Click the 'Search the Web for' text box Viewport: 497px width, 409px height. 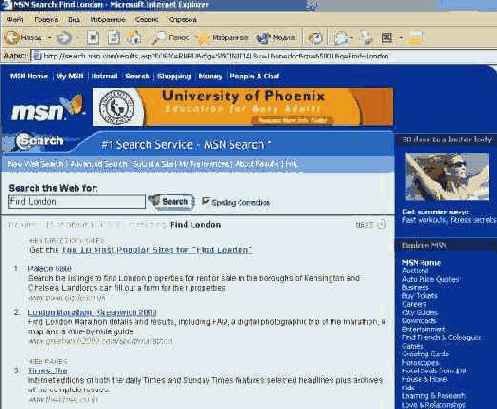tap(77, 202)
